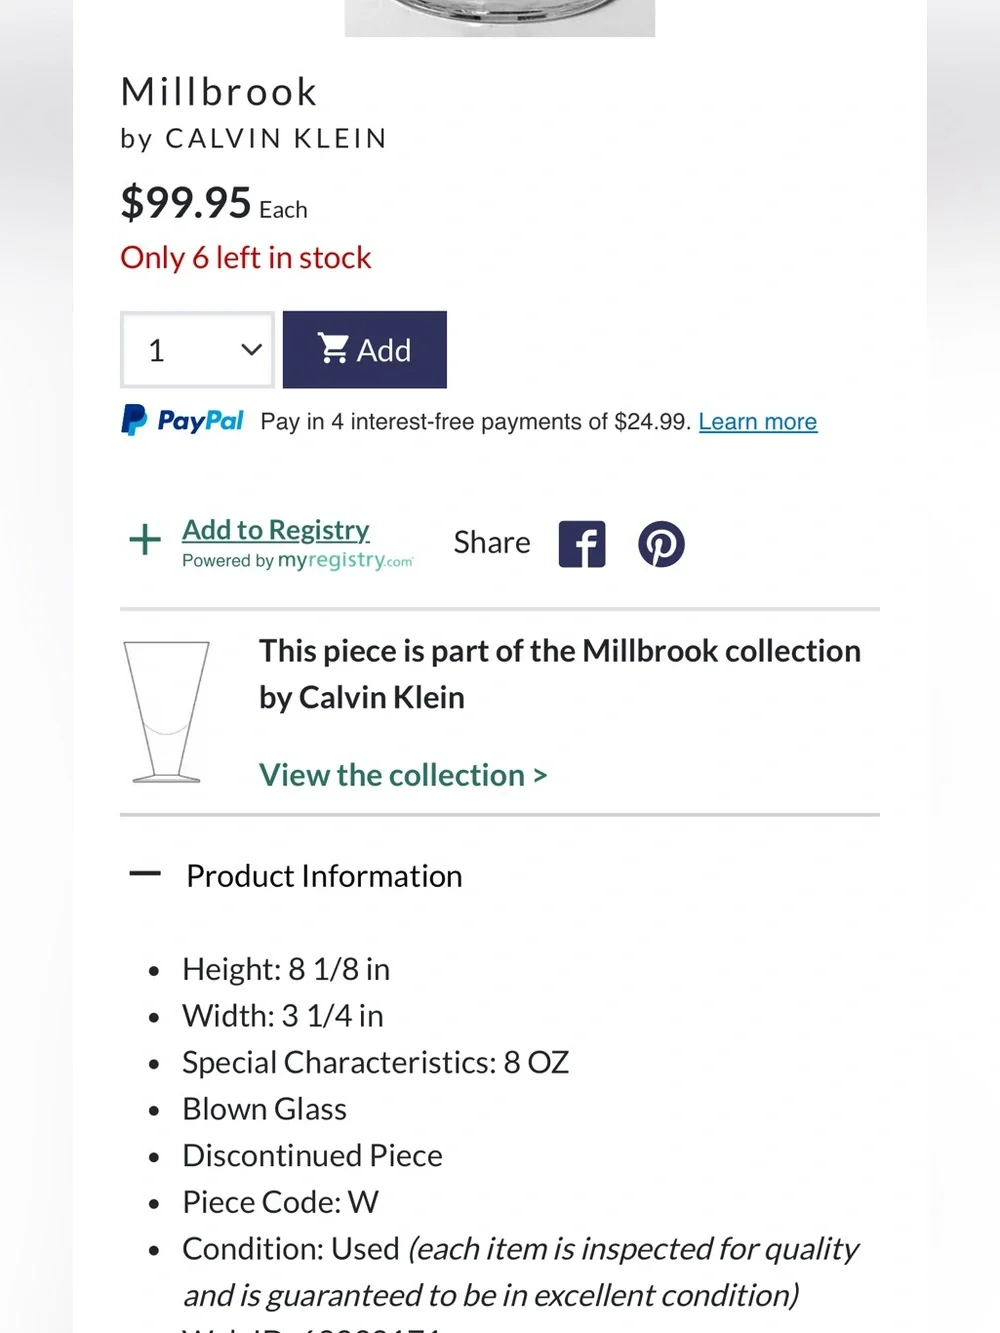The width and height of the screenshot is (1000, 1333).
Task: Open PayPal Learn more link
Action: pyautogui.click(x=758, y=422)
